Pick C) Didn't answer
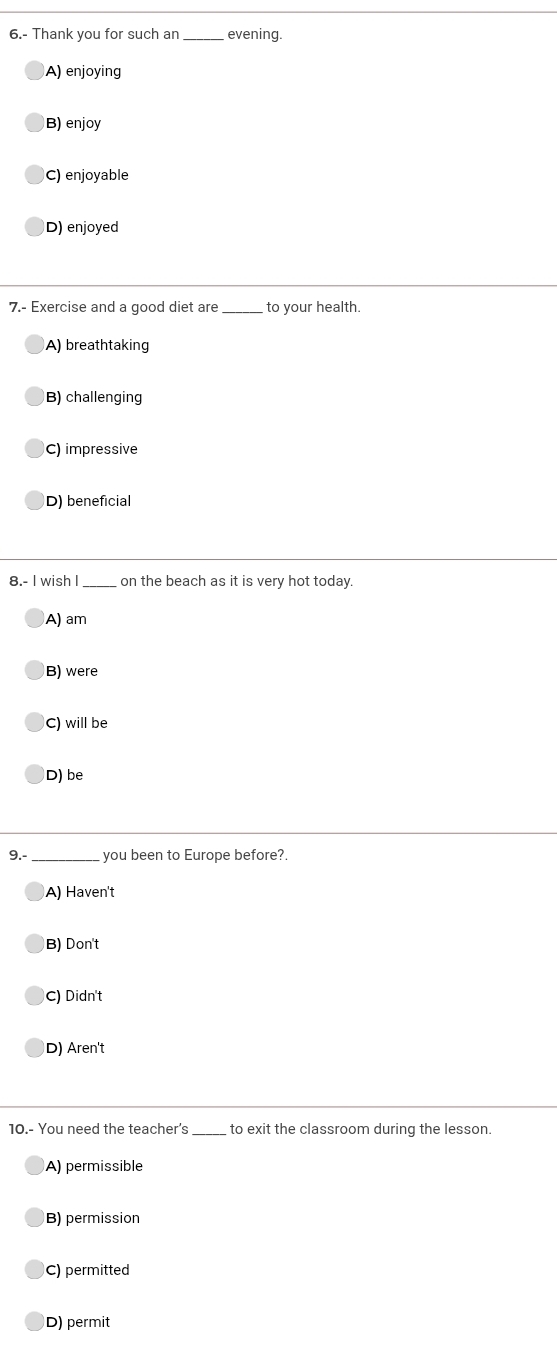 [35, 996]
